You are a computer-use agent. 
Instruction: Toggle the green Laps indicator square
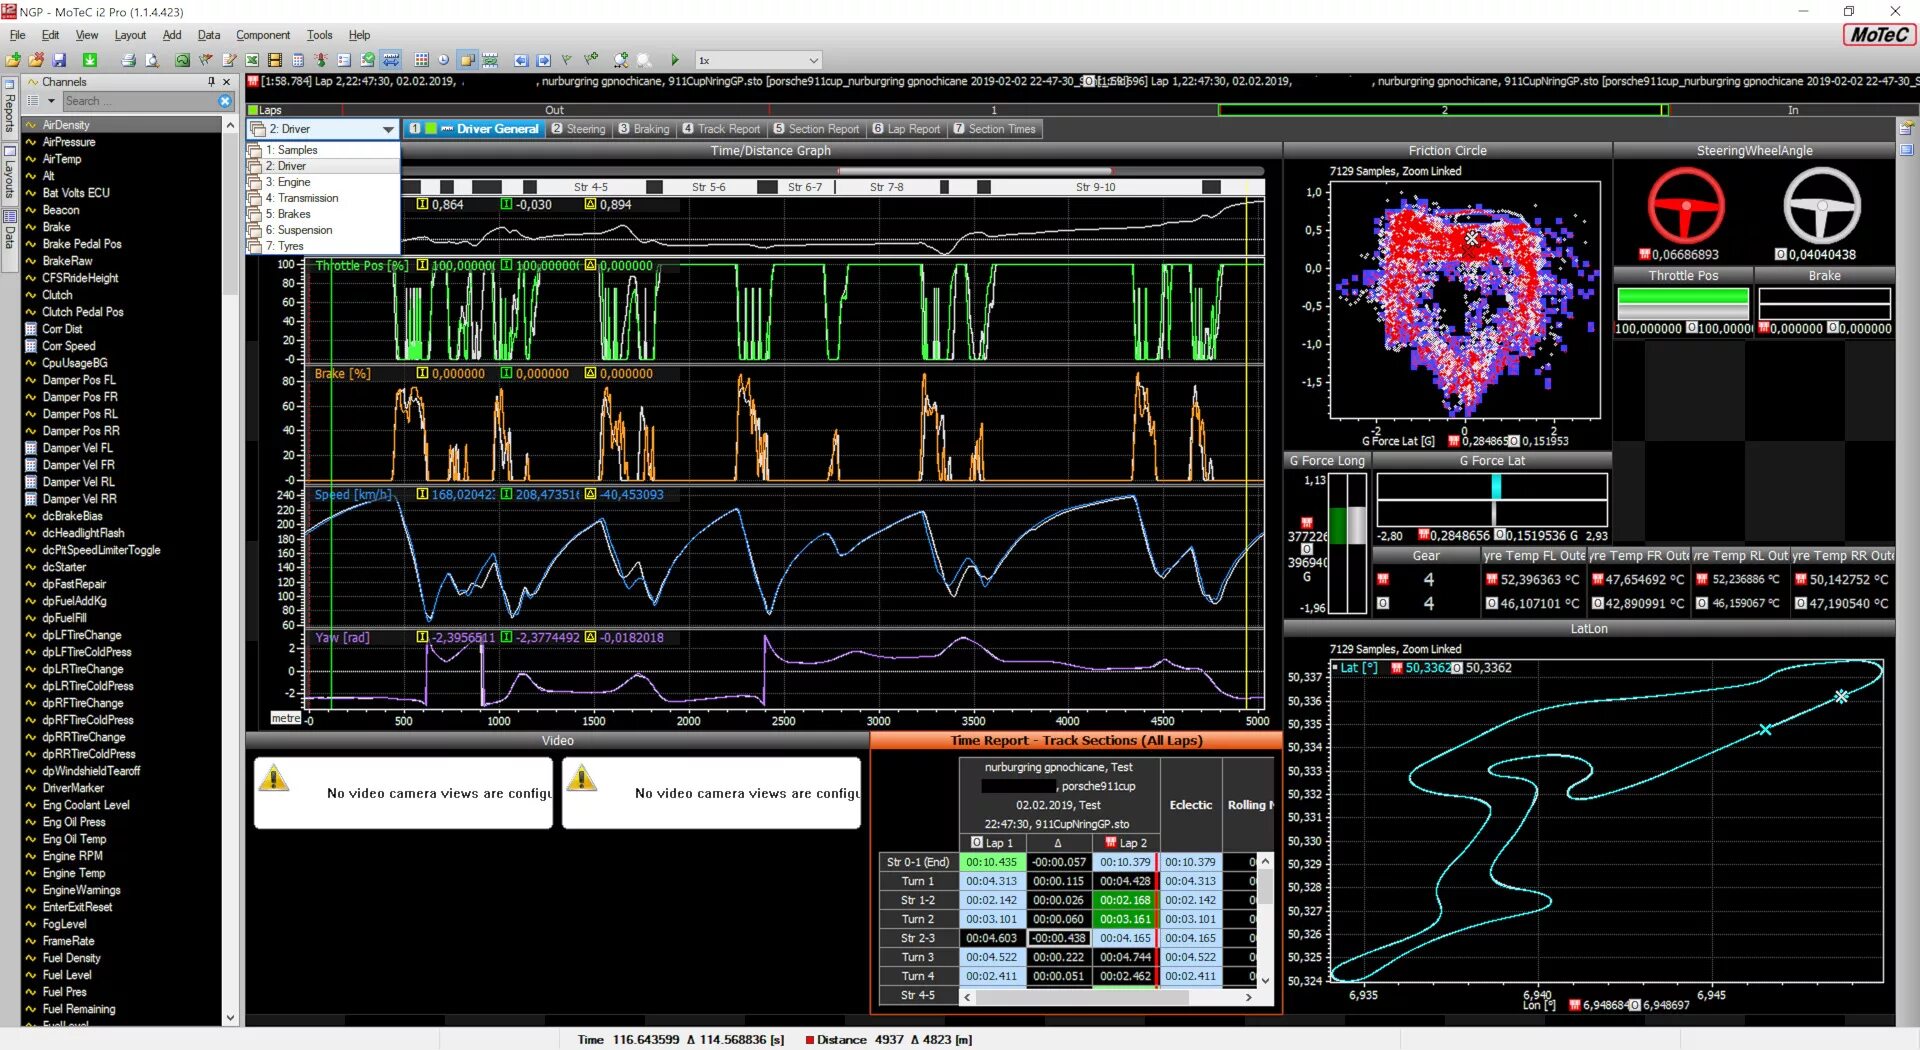point(254,110)
